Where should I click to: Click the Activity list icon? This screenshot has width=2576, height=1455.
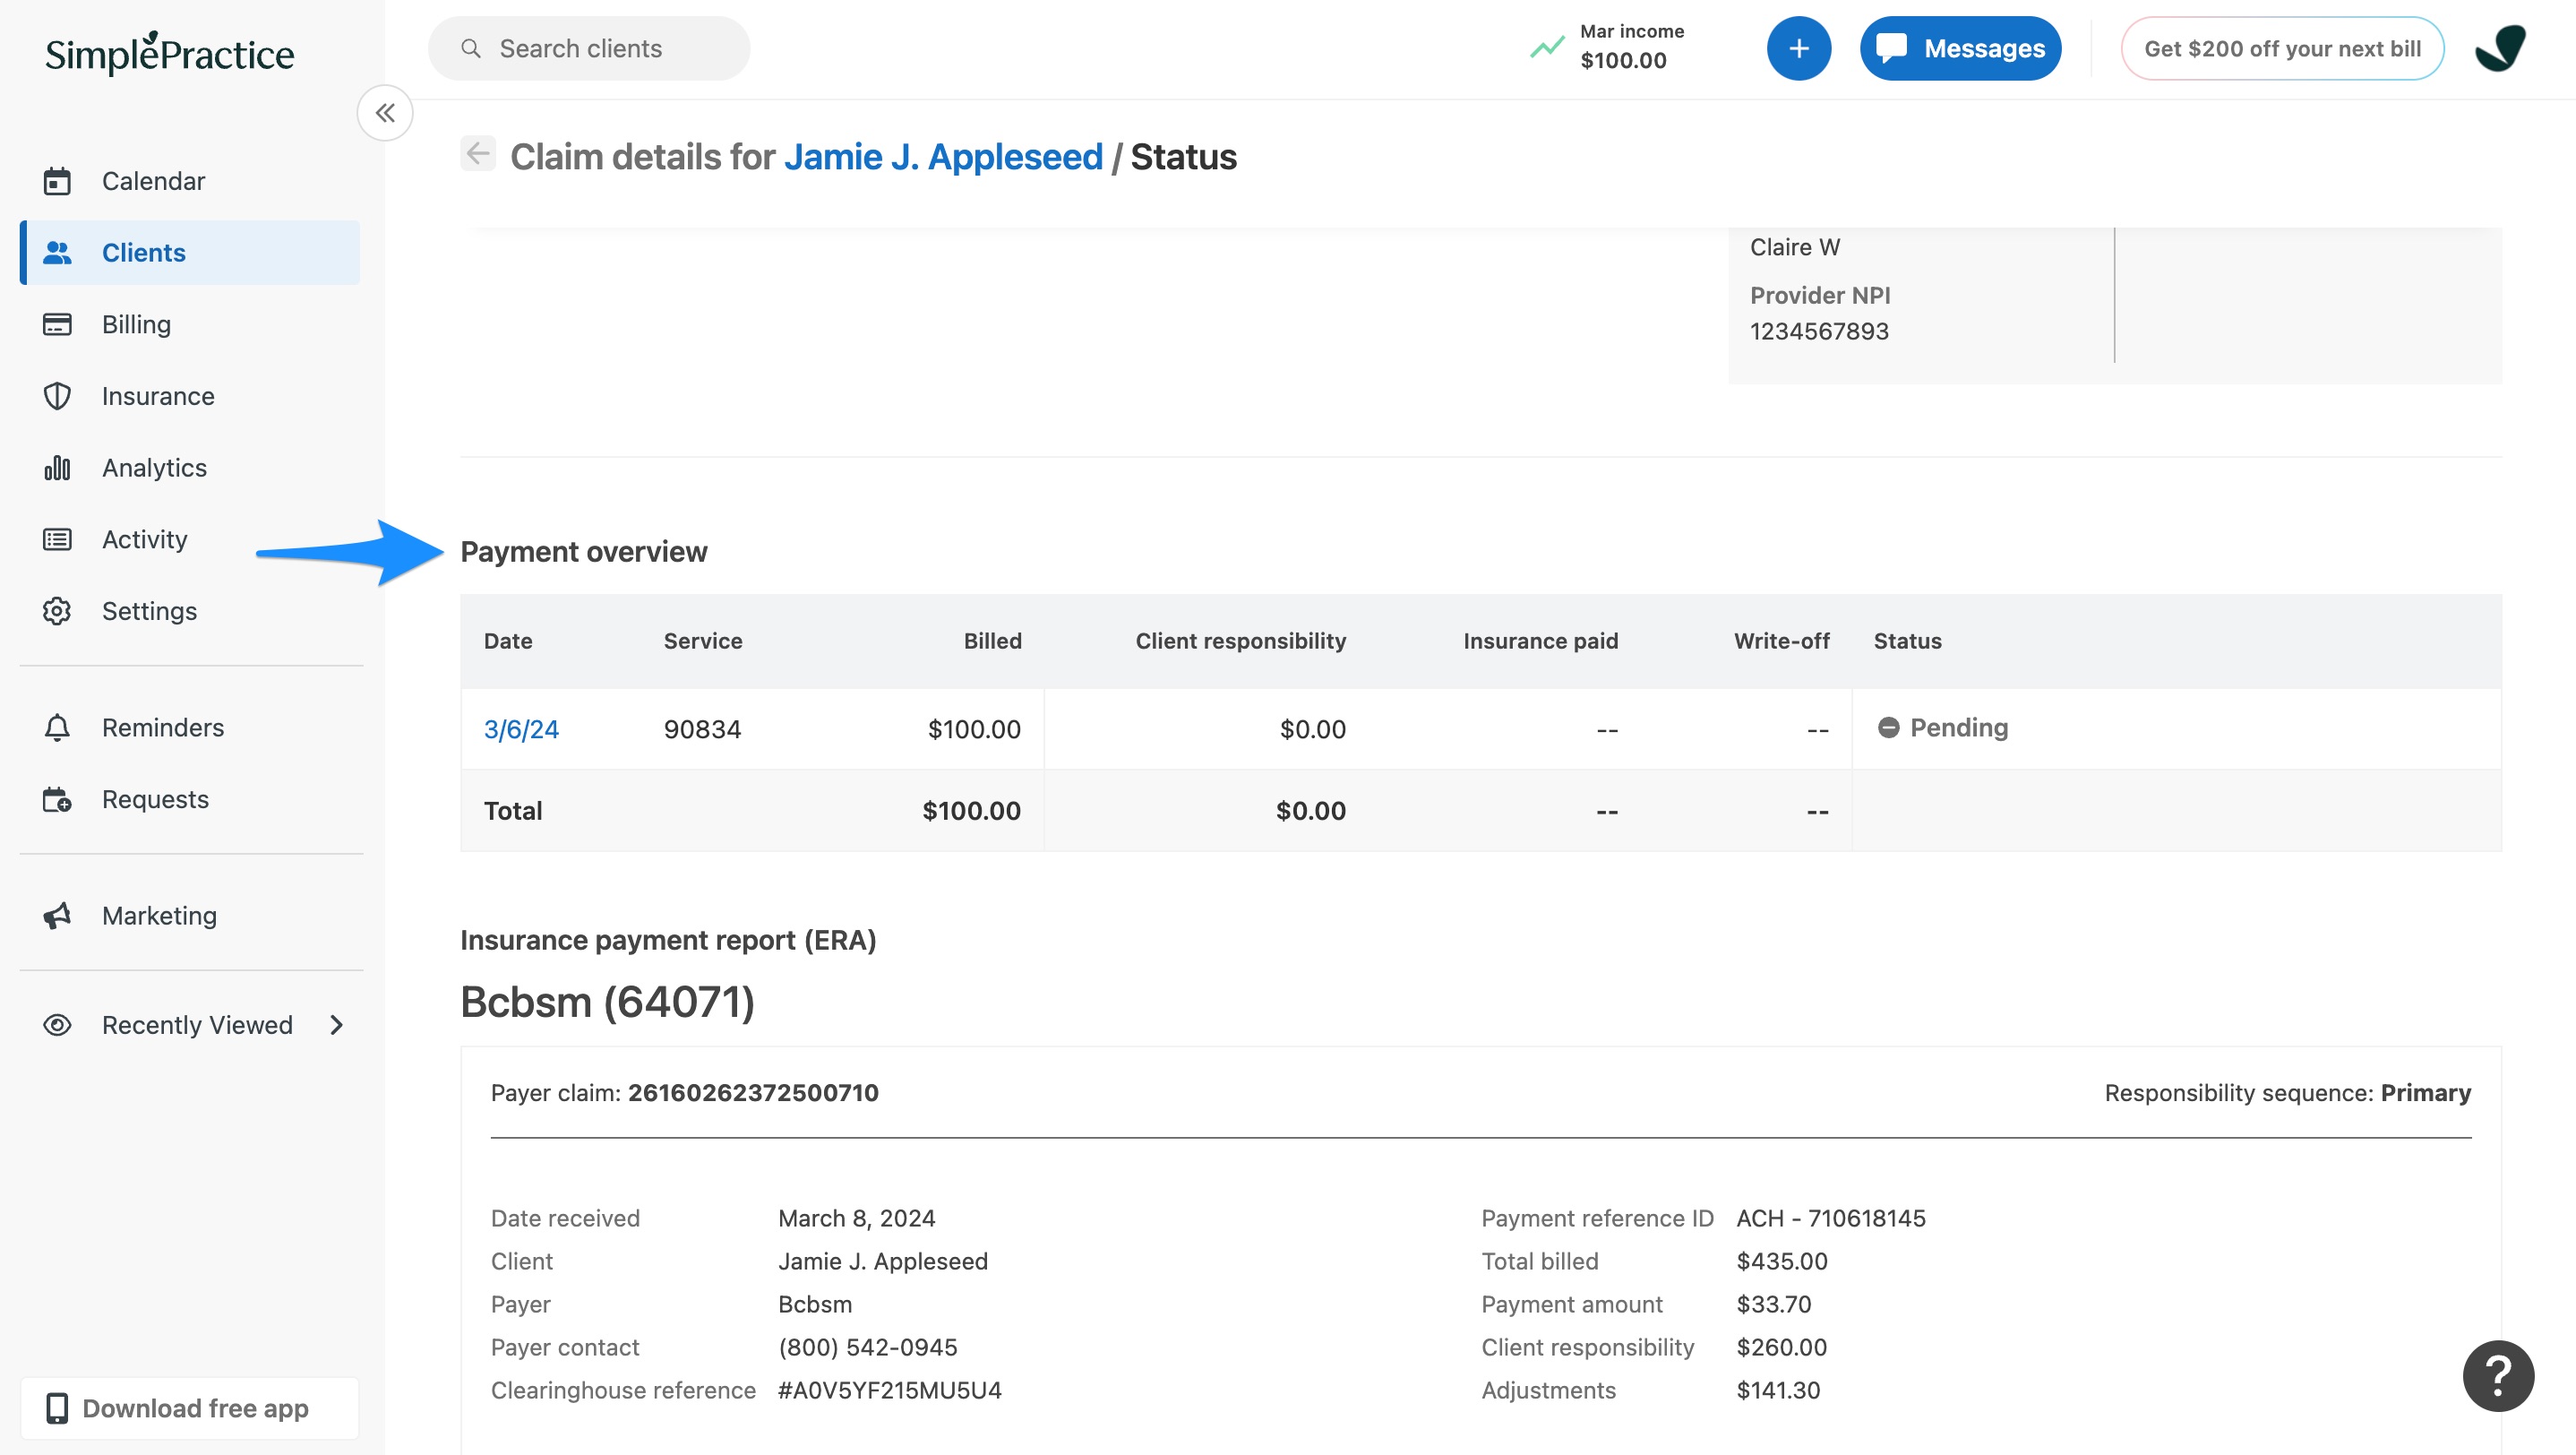pyautogui.click(x=57, y=540)
